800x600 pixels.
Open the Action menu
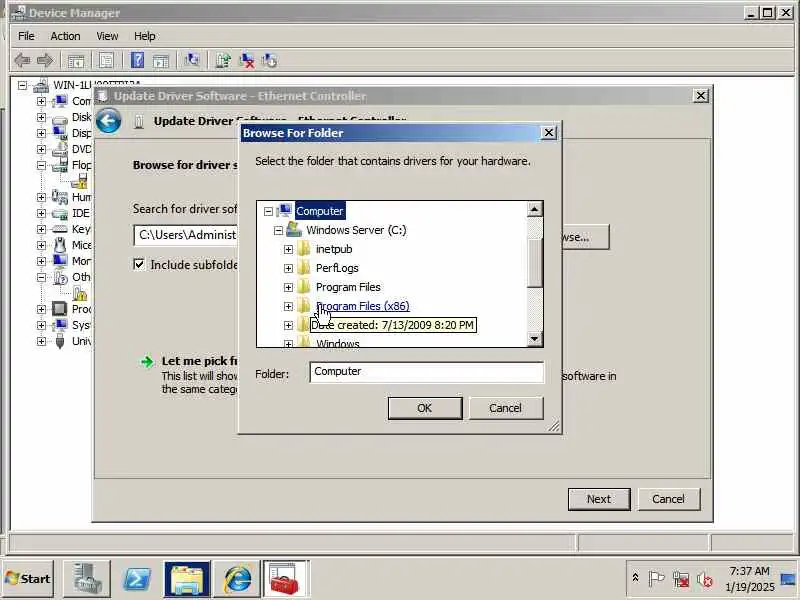(65, 36)
